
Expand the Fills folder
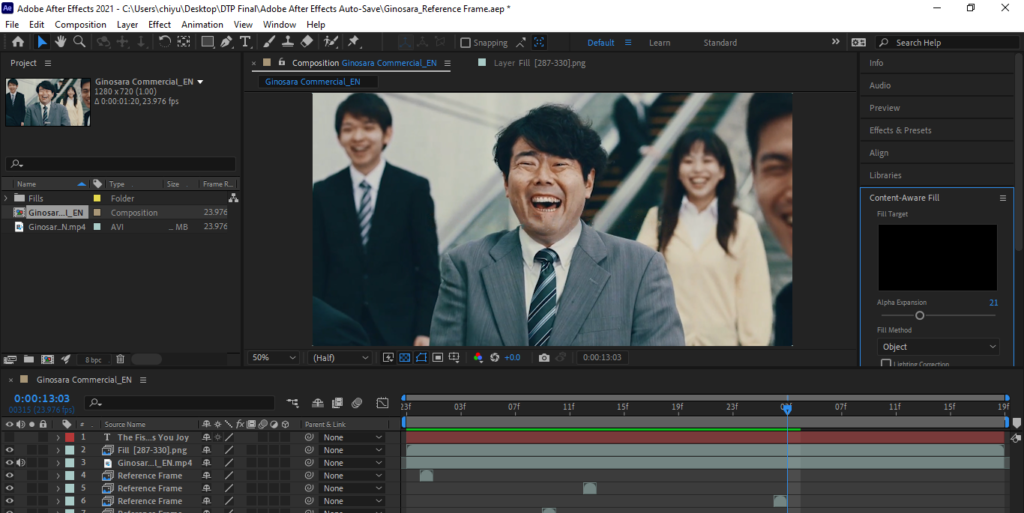pos(8,198)
